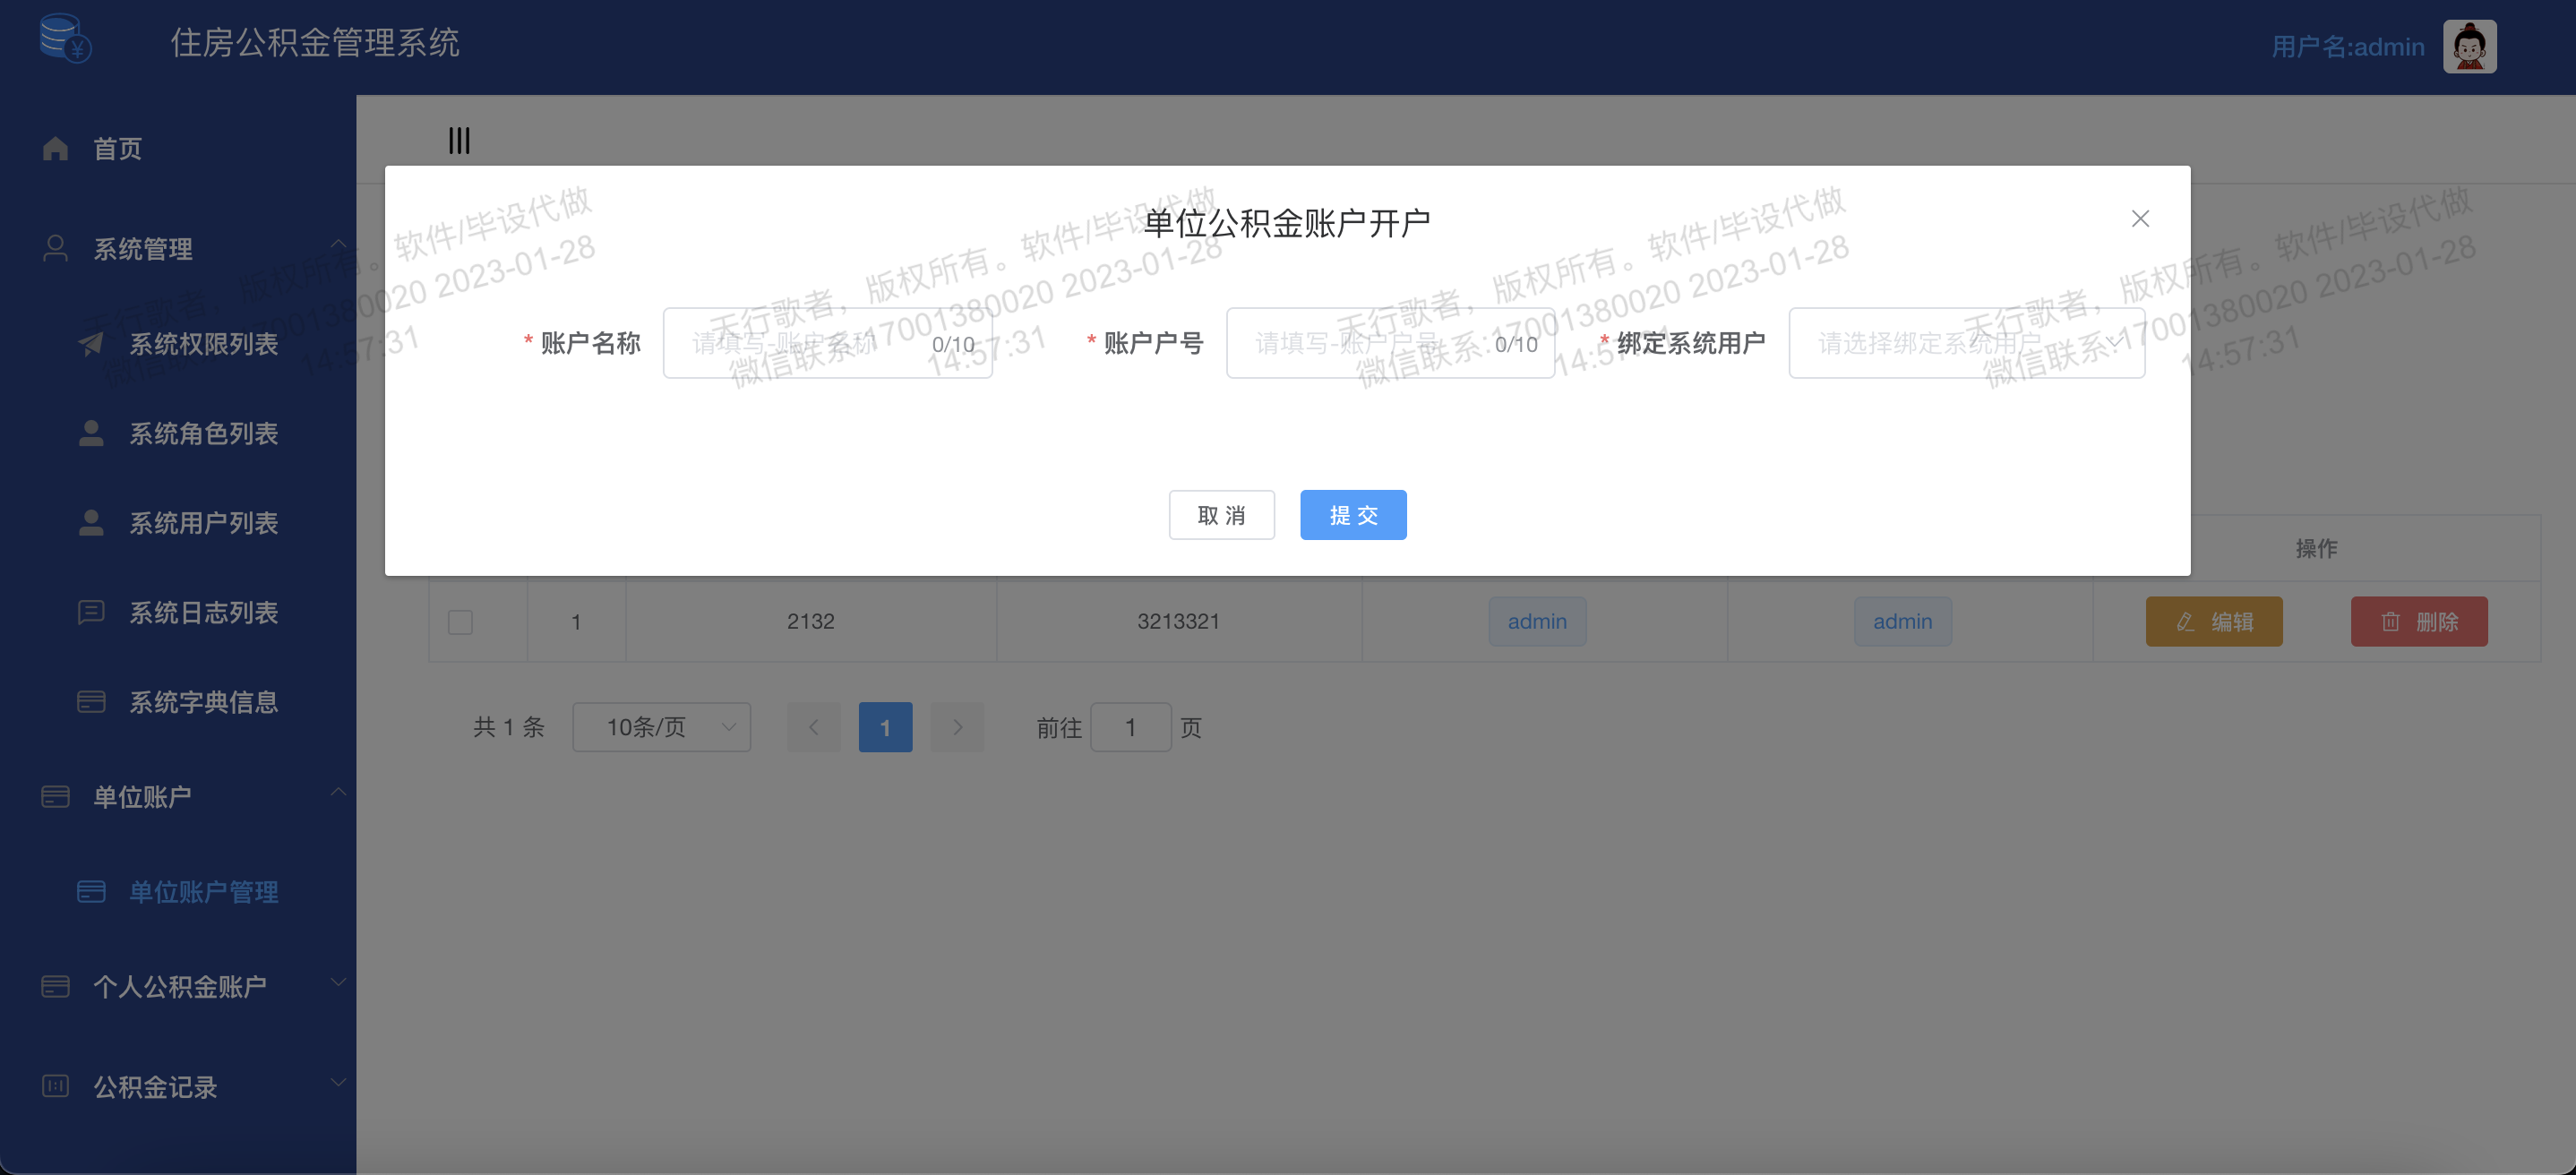This screenshot has height=1175, width=2576.
Task: Open the 绑定系统用户 dropdown
Action: pos(1966,343)
